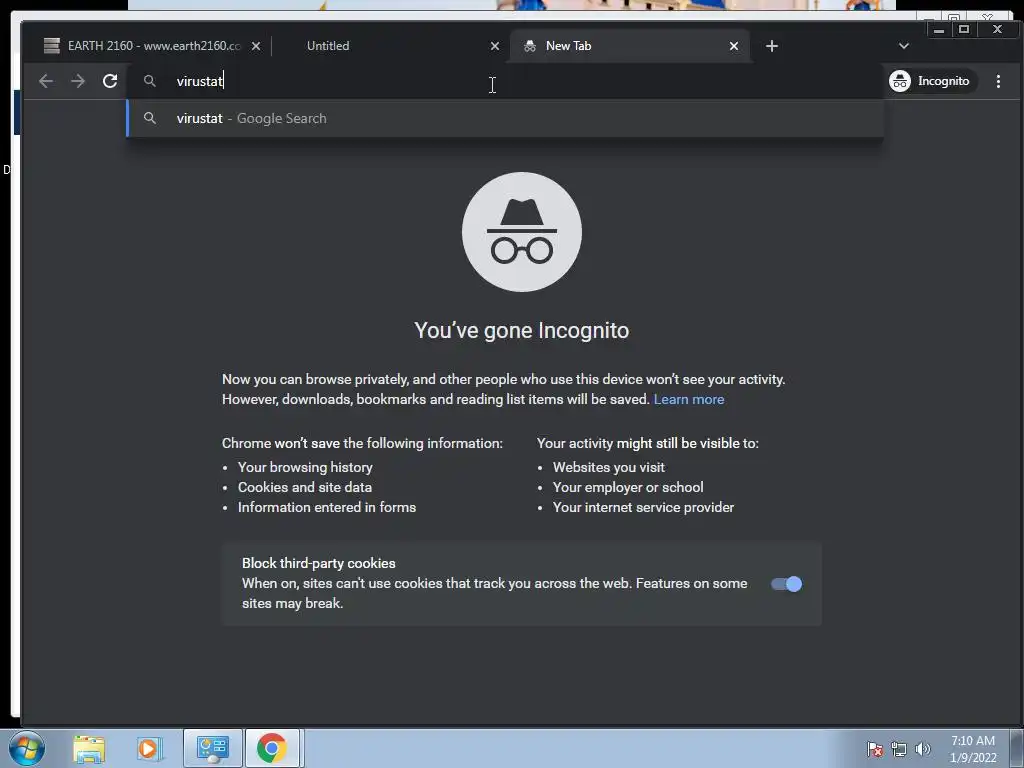Open the Action Center flag icon
The height and width of the screenshot is (768, 1024).
[x=875, y=749]
